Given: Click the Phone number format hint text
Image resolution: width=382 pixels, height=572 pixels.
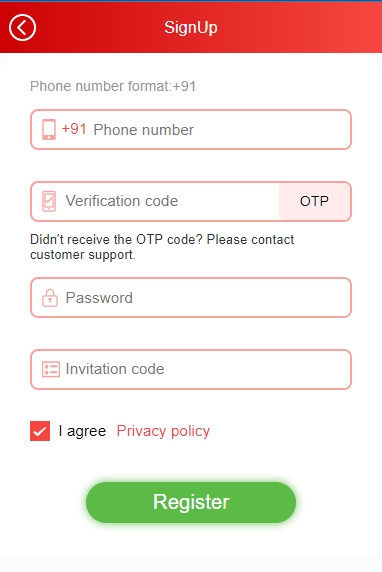Looking at the screenshot, I should pyautogui.click(x=113, y=86).
